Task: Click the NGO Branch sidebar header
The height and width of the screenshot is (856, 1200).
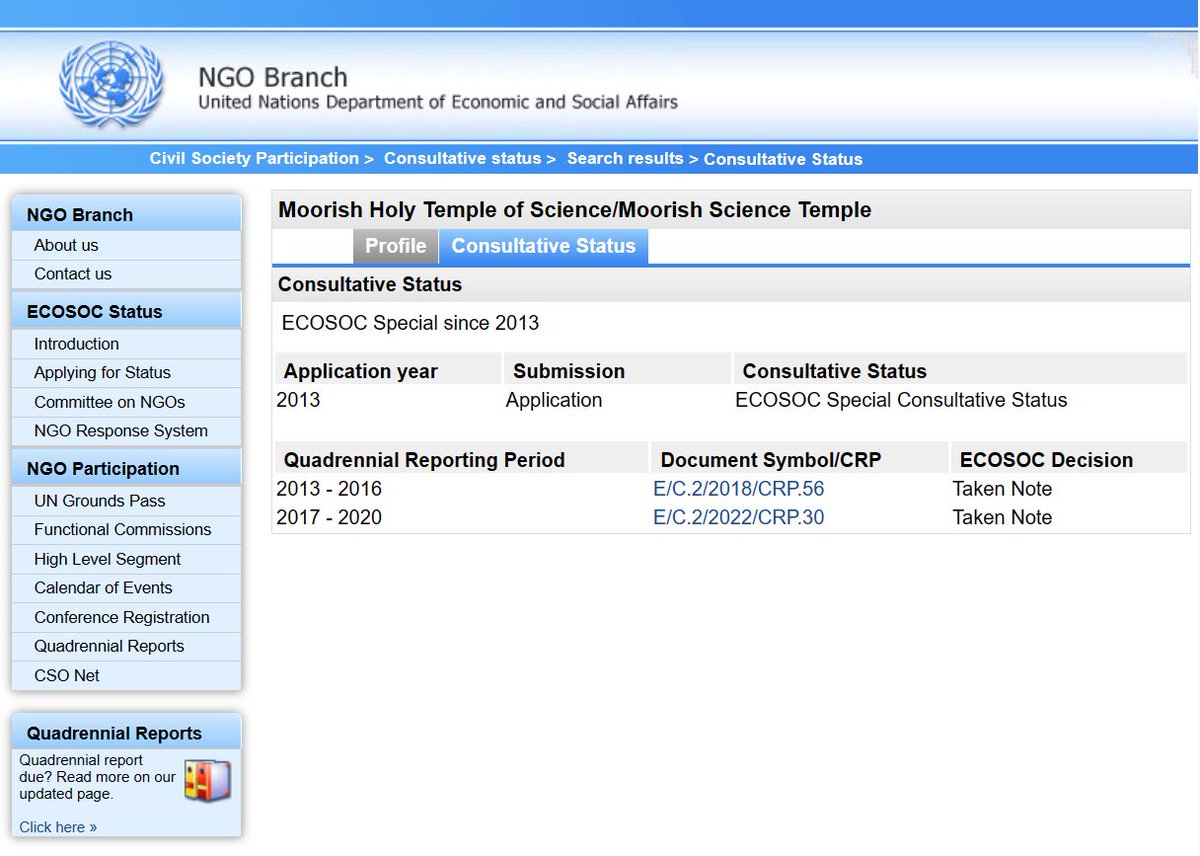Action: tap(126, 215)
